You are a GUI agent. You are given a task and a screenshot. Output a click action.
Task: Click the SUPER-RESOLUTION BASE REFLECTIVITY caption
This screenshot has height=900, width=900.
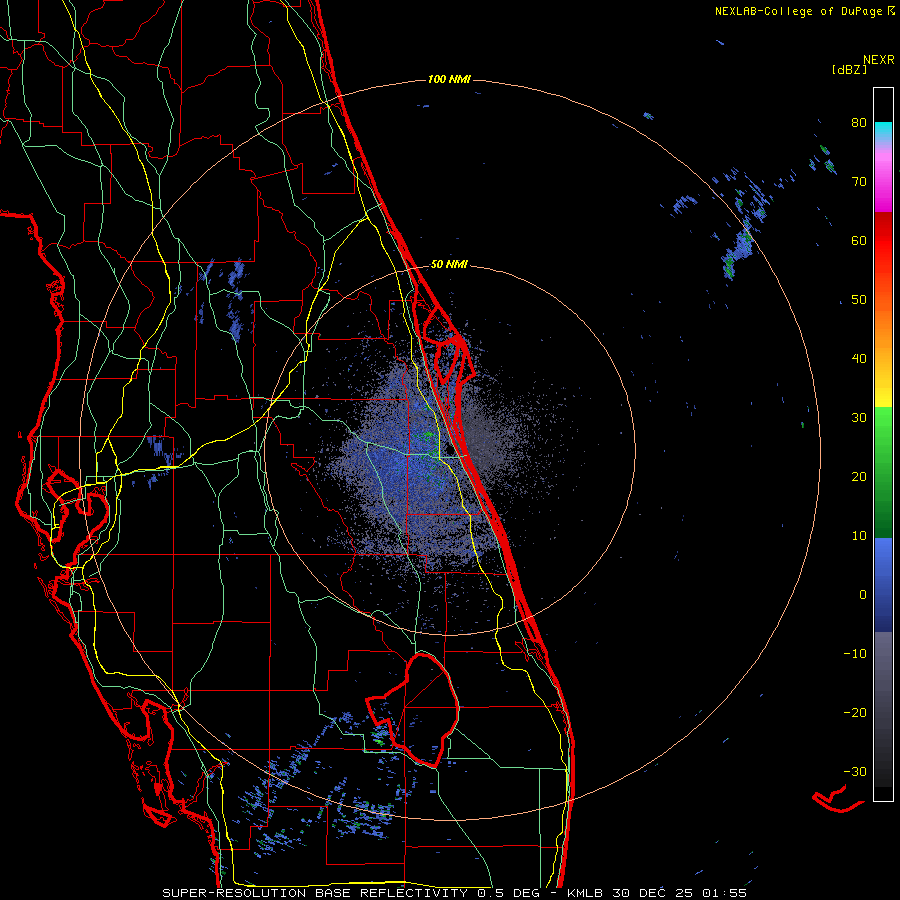317,893
